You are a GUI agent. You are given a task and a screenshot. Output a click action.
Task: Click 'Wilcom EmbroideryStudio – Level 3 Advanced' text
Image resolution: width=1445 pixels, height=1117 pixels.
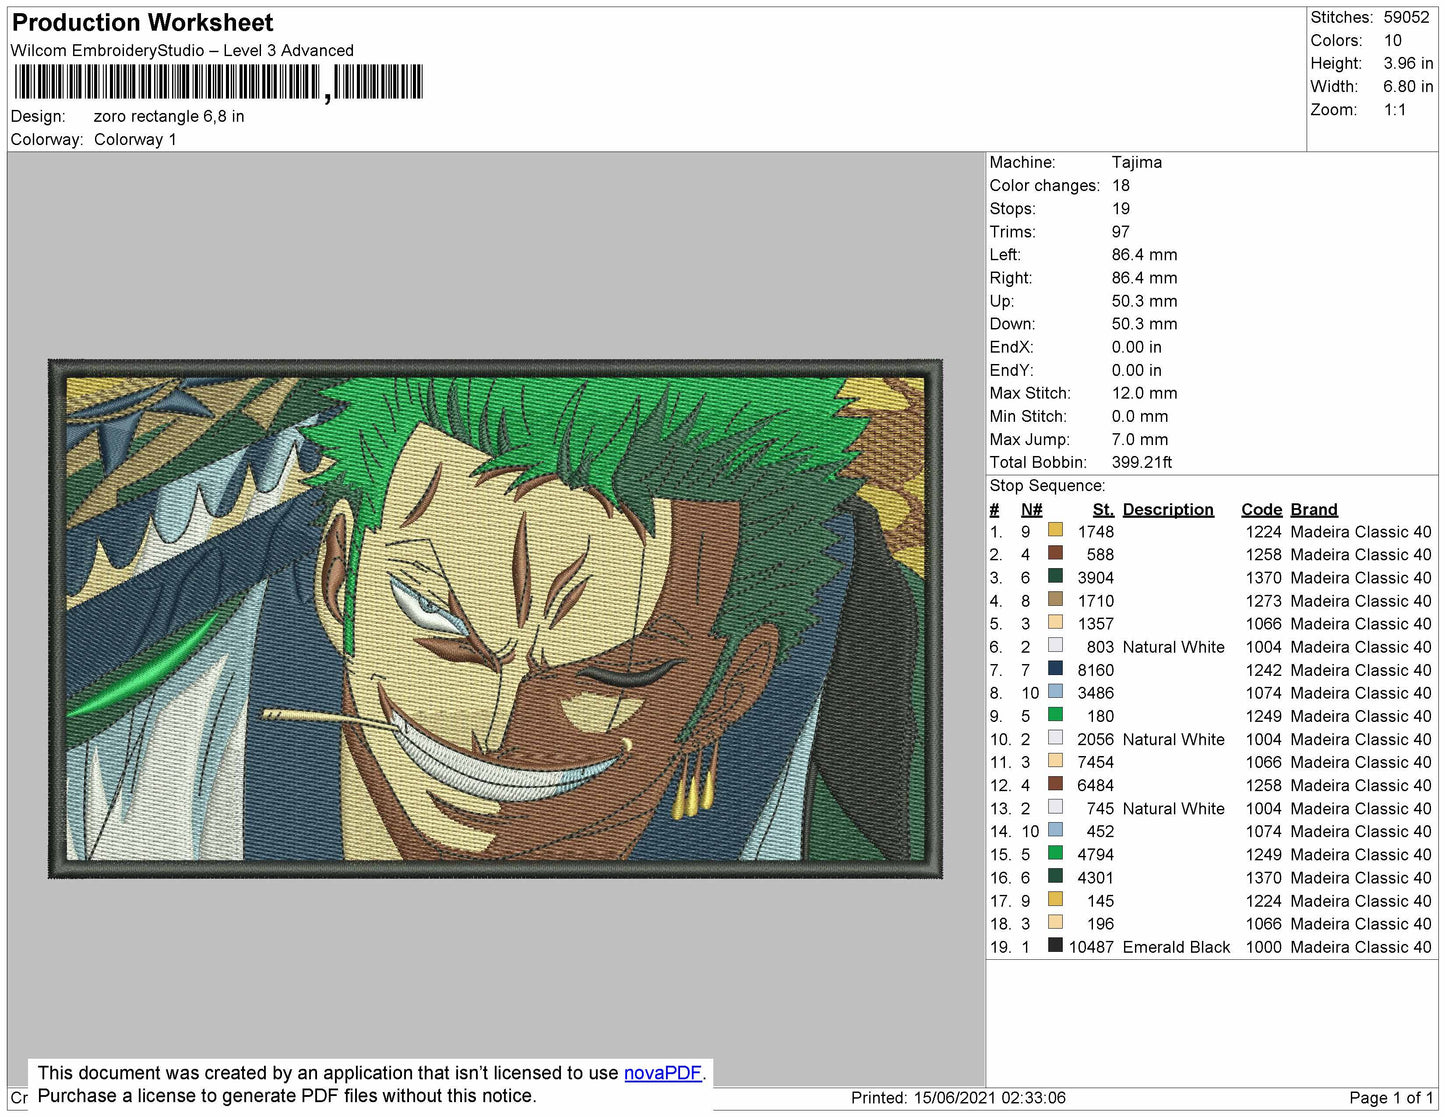pos(182,50)
